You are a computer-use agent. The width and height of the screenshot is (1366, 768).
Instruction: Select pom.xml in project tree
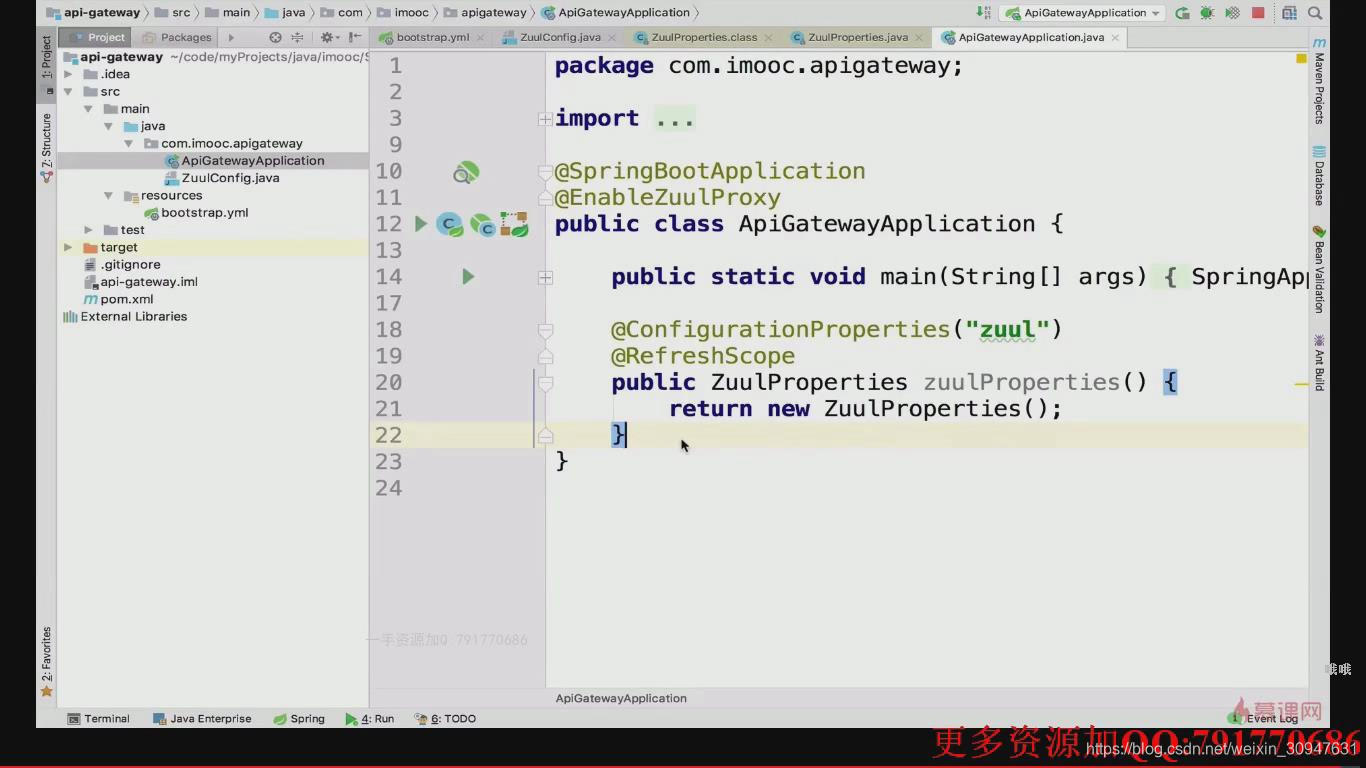click(126, 299)
